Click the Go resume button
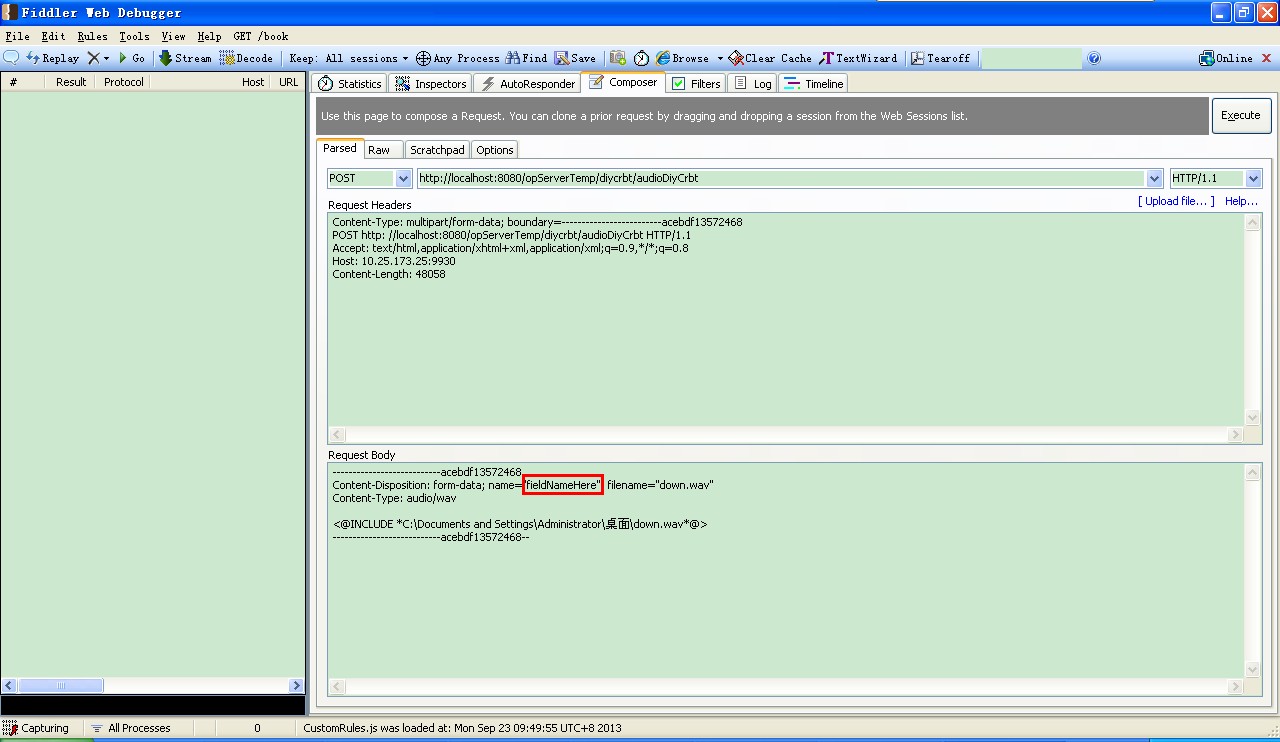 pyautogui.click(x=132, y=58)
